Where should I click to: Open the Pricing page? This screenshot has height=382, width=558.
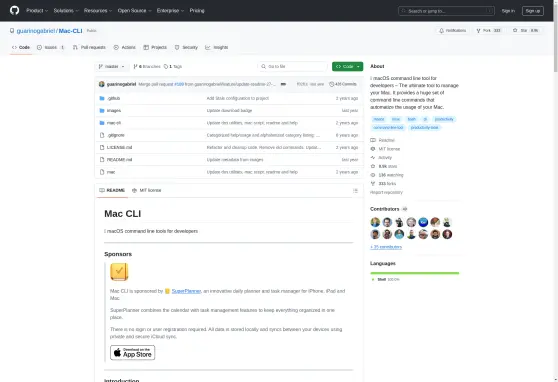197,11
